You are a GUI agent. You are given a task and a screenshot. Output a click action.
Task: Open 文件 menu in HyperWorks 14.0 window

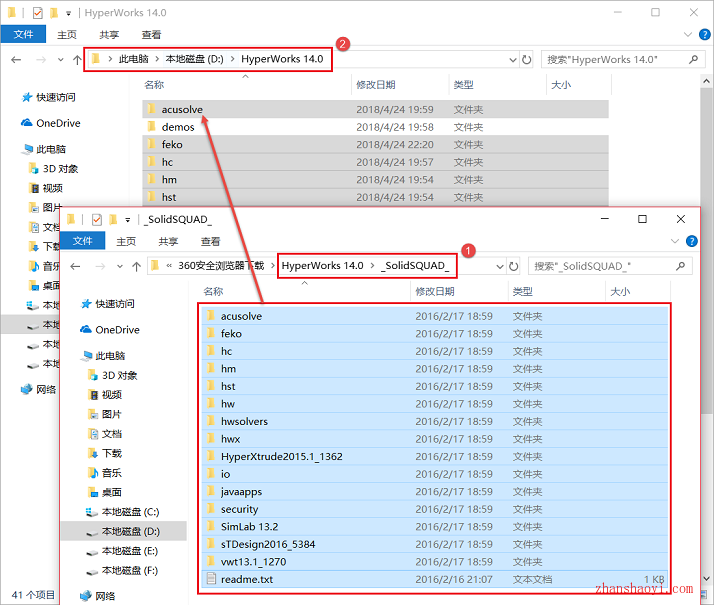tap(23, 34)
